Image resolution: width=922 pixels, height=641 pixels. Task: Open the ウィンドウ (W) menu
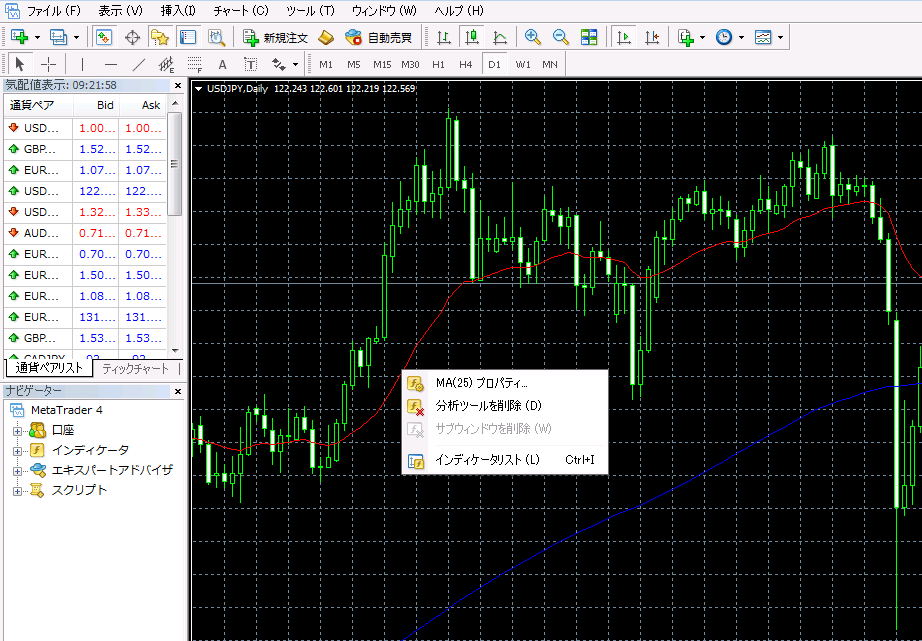(384, 11)
